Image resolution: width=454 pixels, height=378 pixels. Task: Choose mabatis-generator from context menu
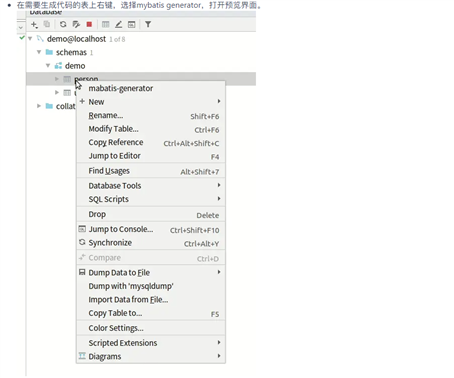[151, 88]
